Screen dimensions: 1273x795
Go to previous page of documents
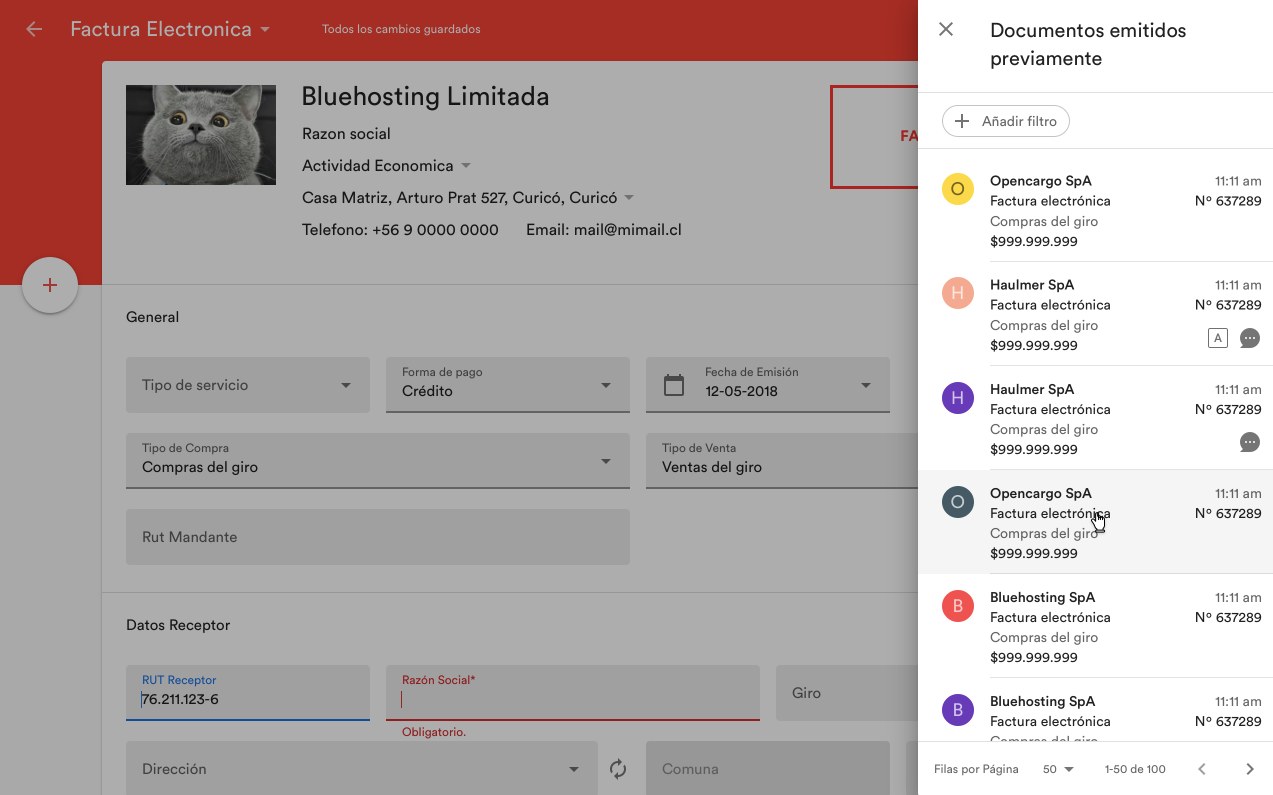pyautogui.click(x=1202, y=769)
